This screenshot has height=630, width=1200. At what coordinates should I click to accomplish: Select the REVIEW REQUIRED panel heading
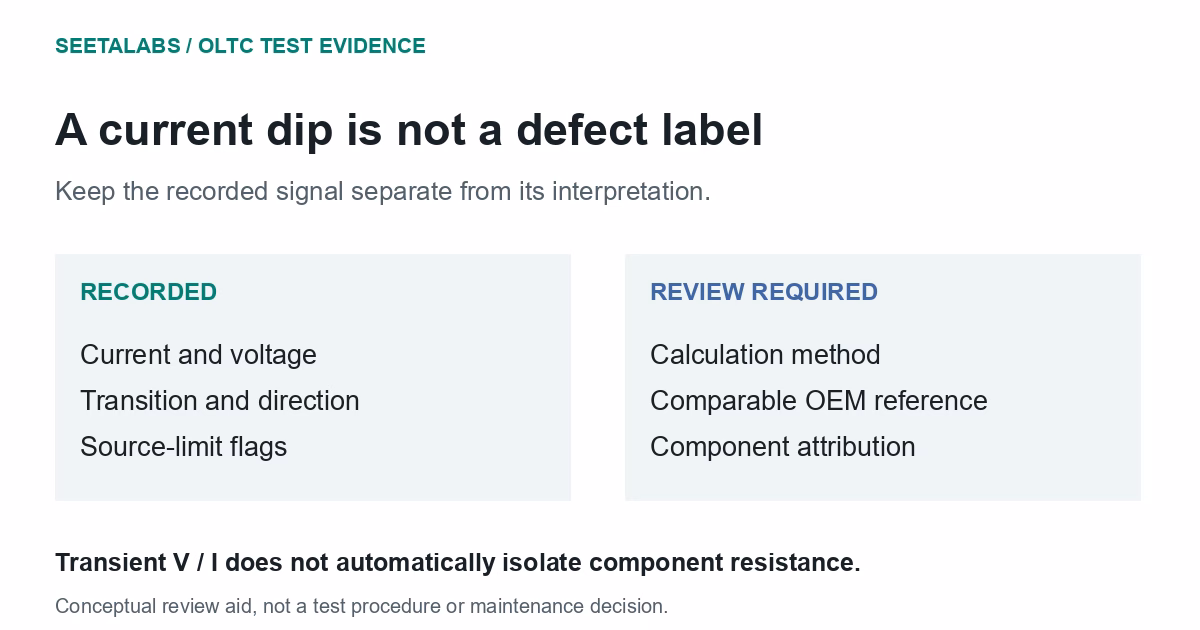764,292
